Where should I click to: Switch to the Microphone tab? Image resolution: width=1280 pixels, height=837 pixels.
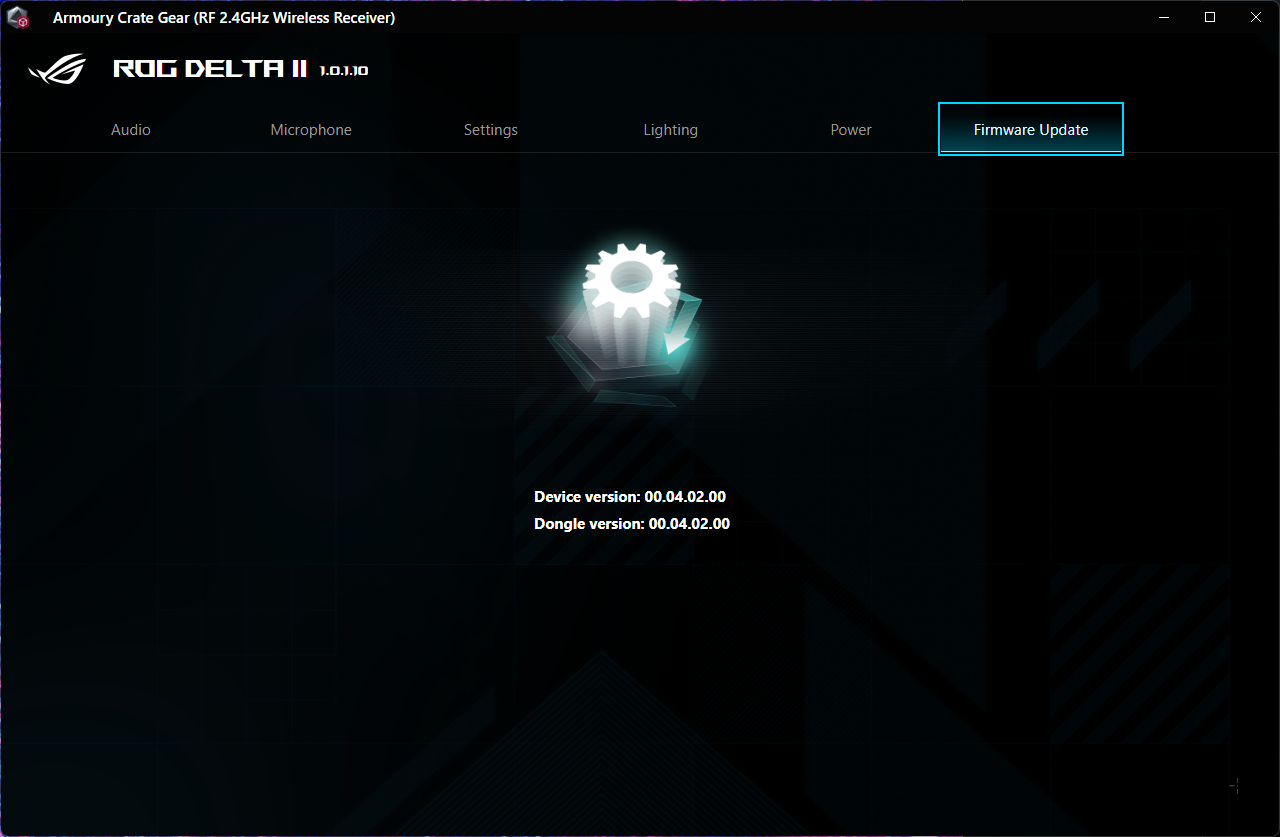pyautogui.click(x=311, y=130)
